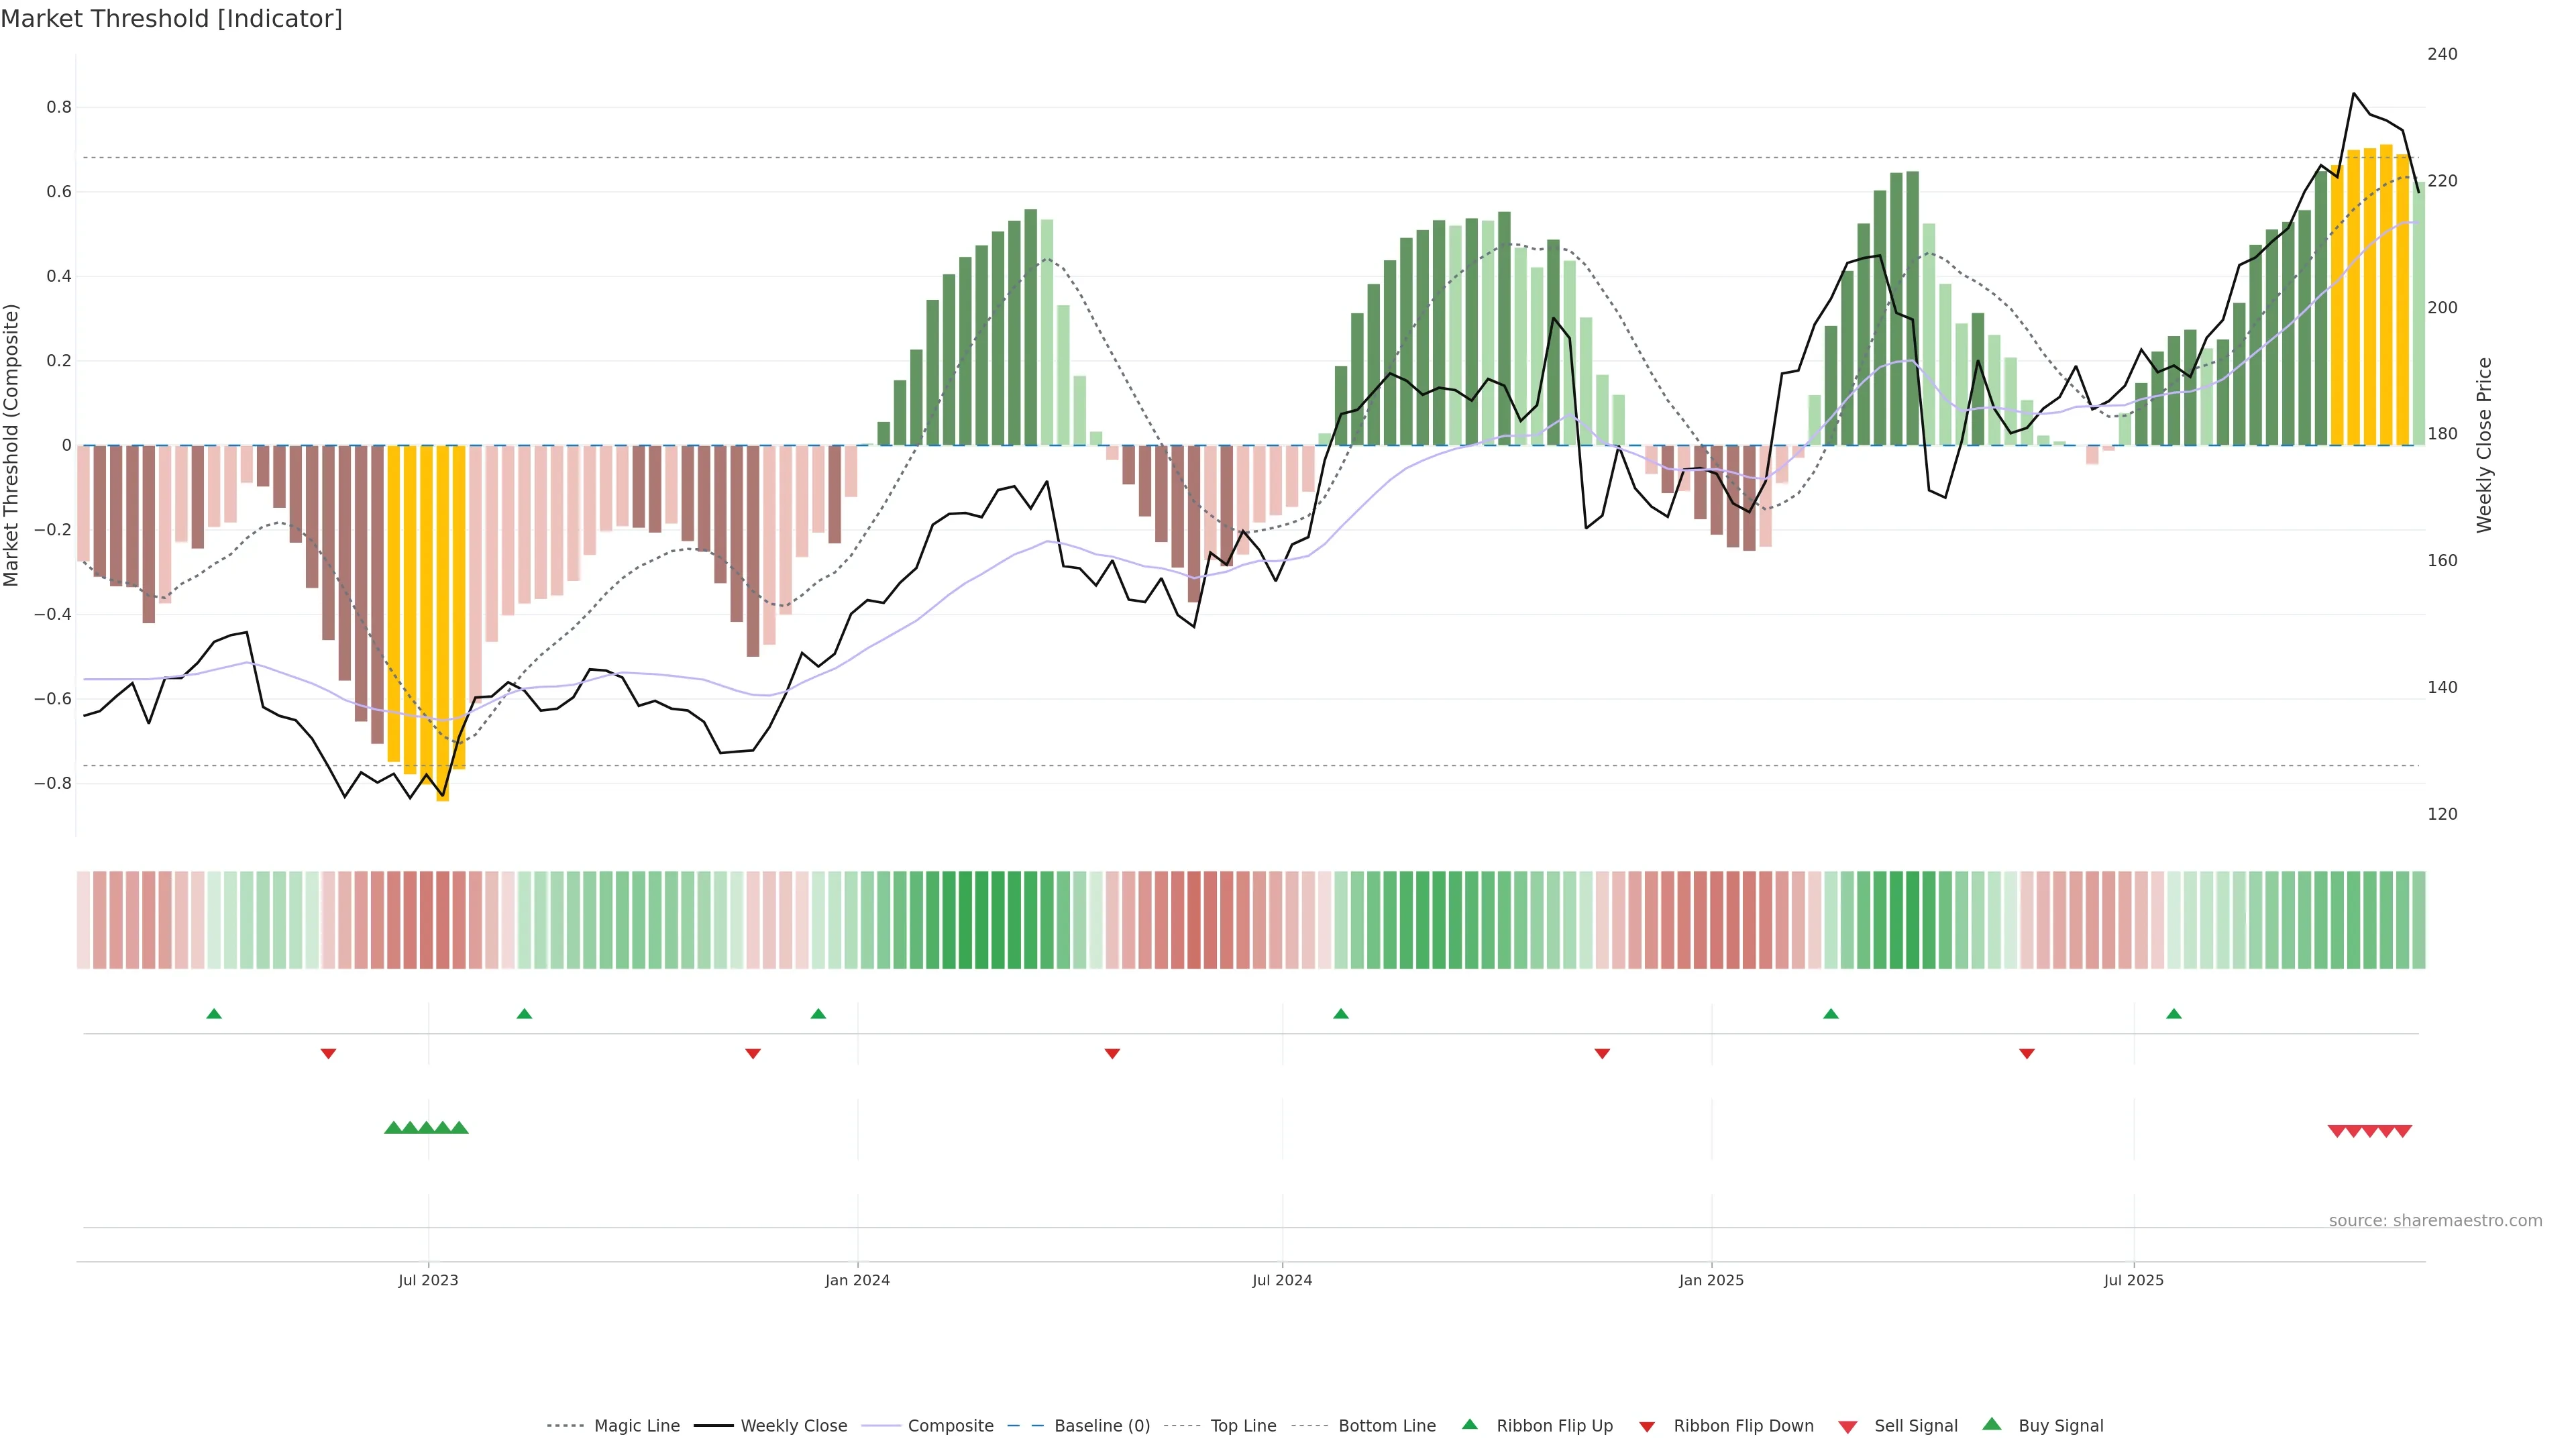Toggle Baseline (0) legend entry
Viewport: 2576px width, 1449px height.
click(1102, 1426)
